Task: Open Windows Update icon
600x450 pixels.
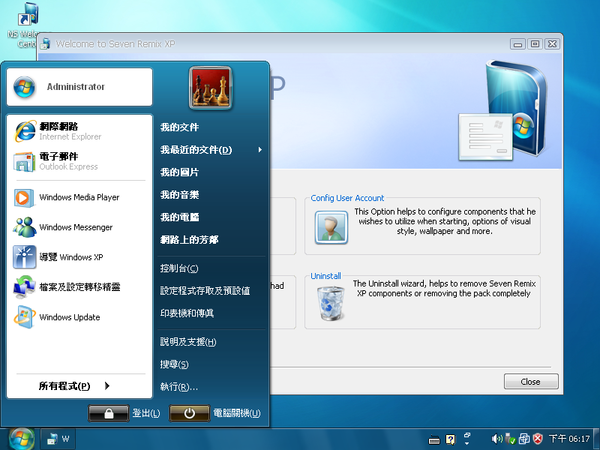Action: click(x=24, y=317)
